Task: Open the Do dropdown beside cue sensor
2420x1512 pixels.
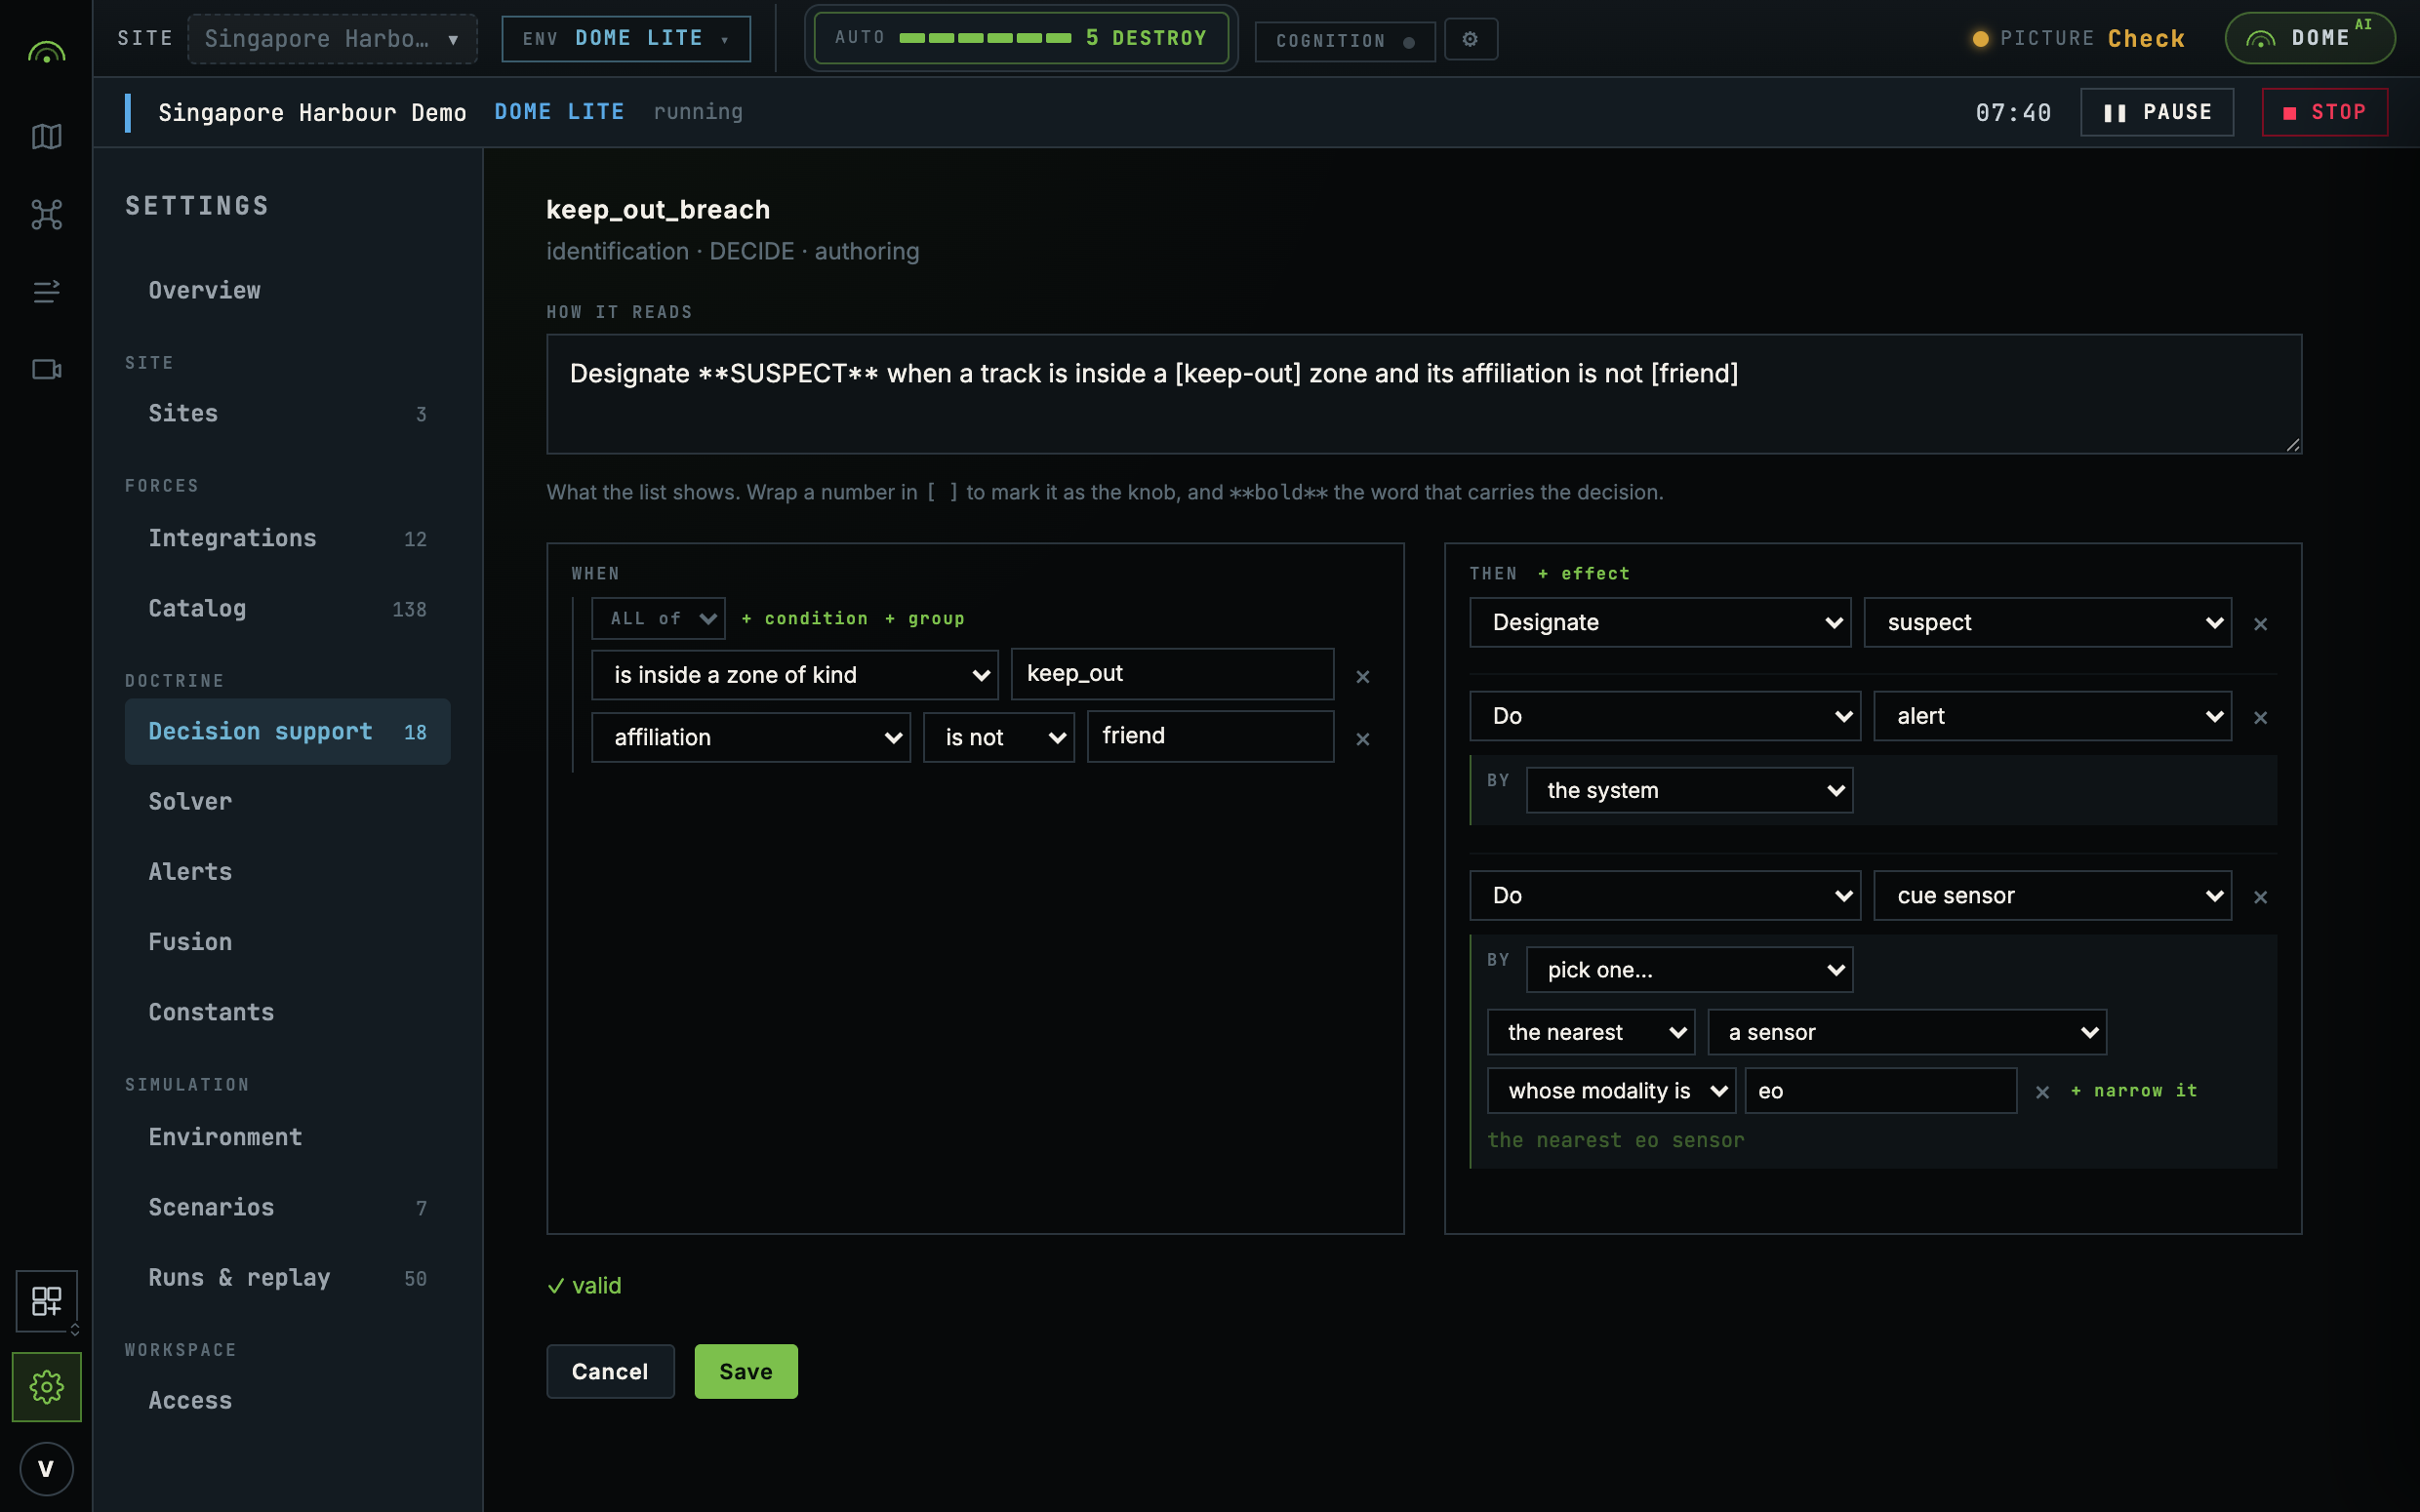Action: 1665,896
